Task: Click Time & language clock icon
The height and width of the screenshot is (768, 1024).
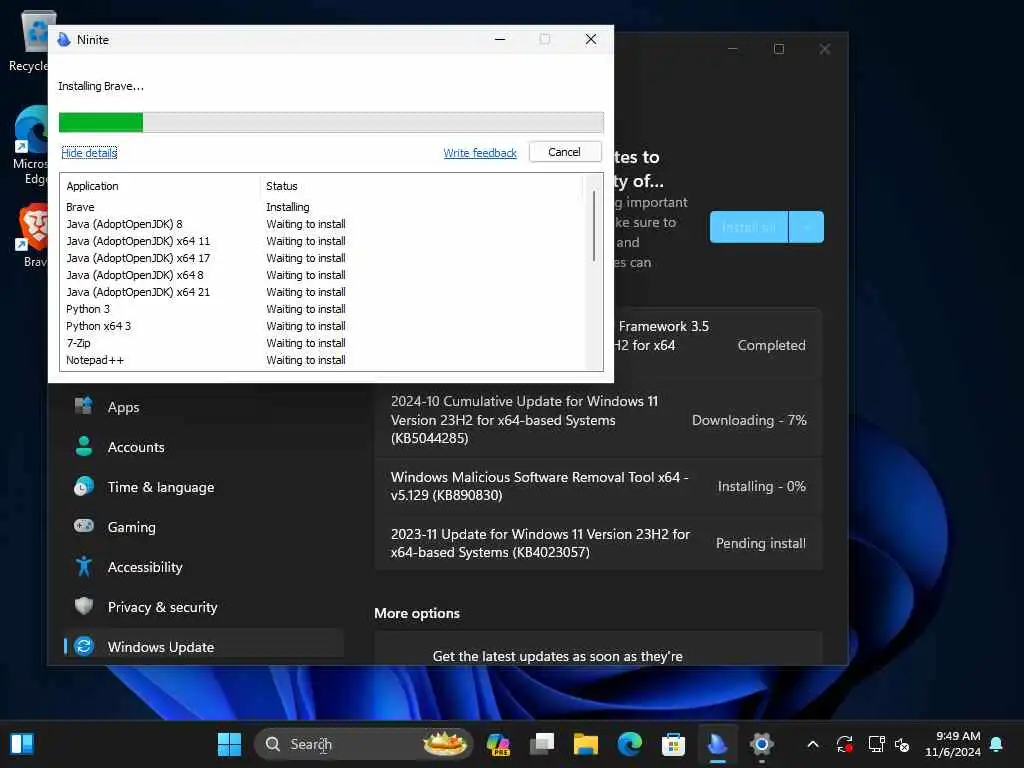Action: 84,487
